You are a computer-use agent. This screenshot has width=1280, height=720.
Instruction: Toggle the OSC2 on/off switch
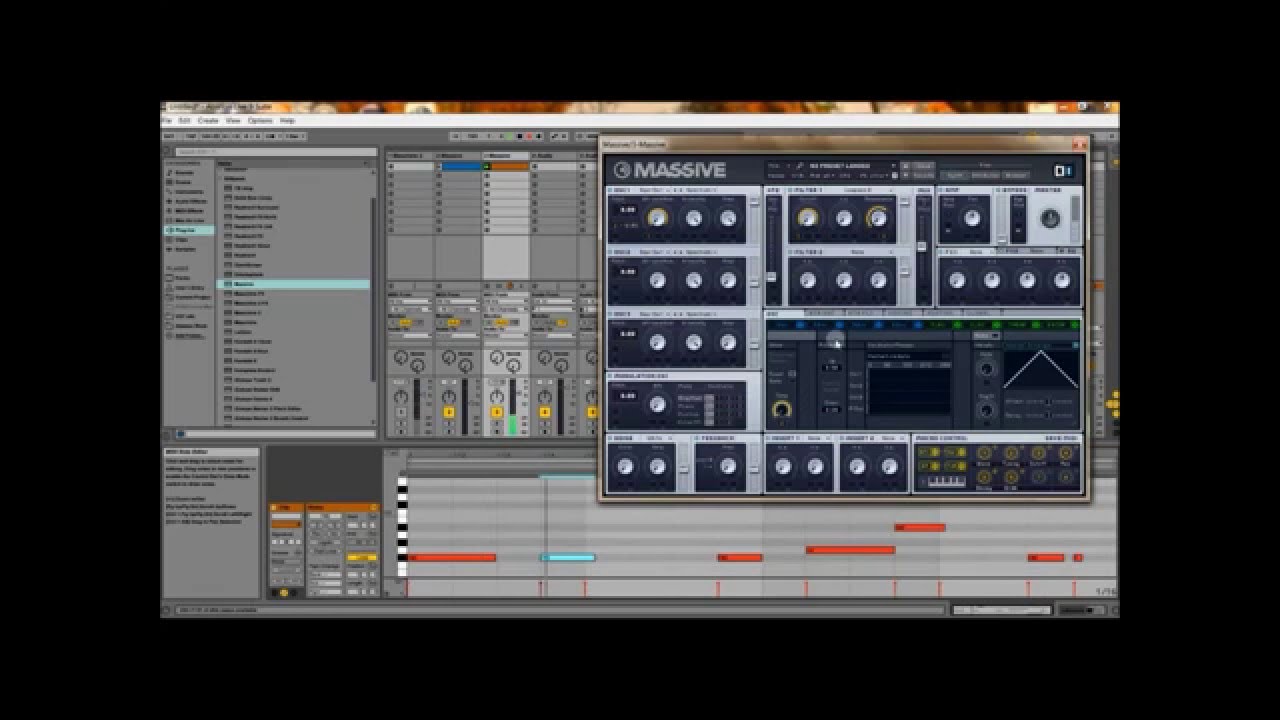coord(610,252)
